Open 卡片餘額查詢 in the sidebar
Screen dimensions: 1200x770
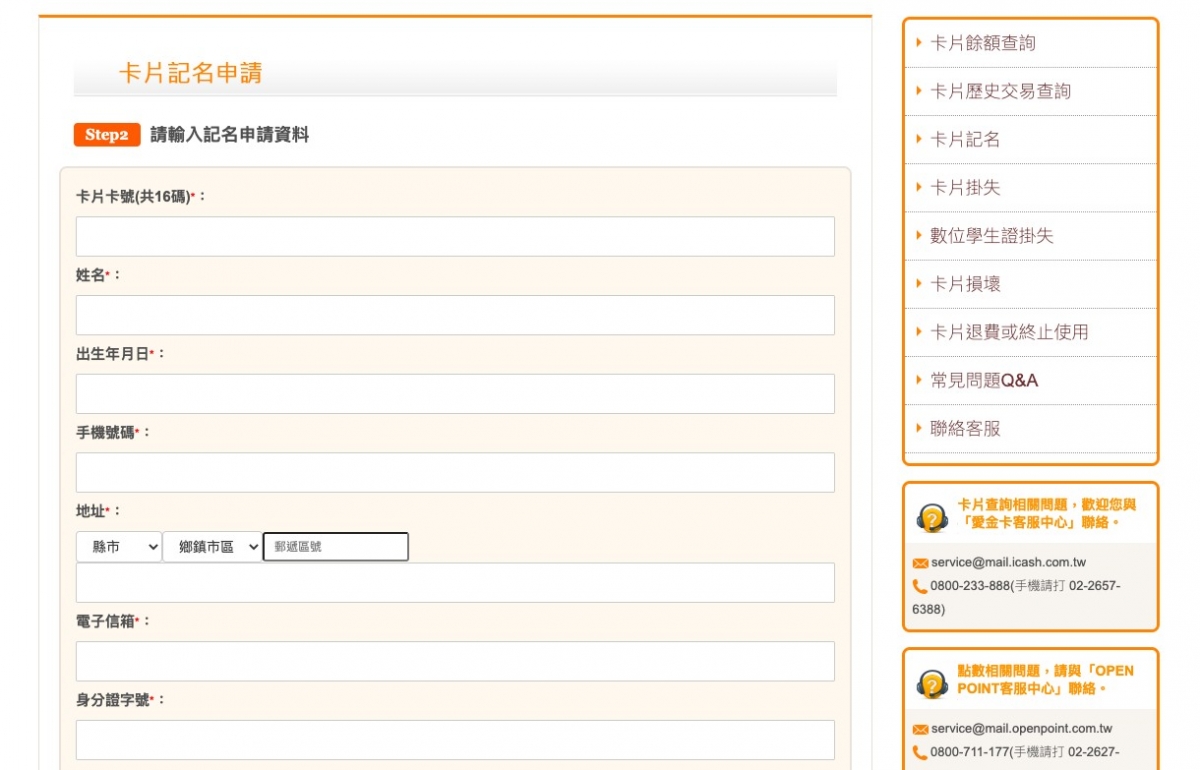(x=983, y=43)
